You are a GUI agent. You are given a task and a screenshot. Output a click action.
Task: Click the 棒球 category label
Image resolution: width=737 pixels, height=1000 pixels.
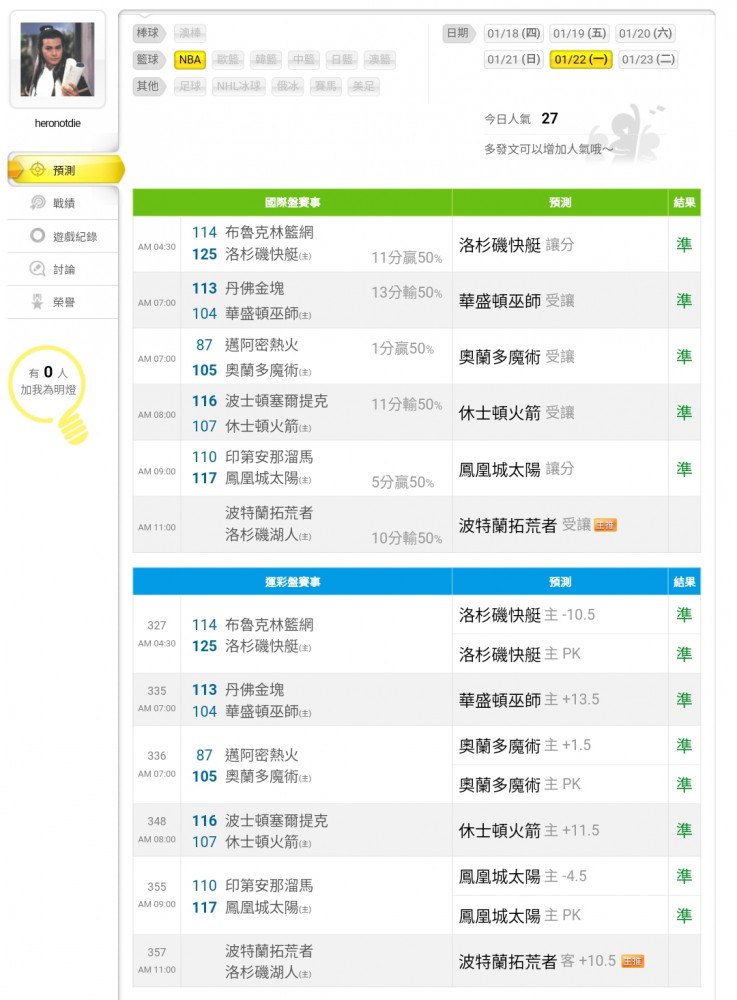pos(148,33)
